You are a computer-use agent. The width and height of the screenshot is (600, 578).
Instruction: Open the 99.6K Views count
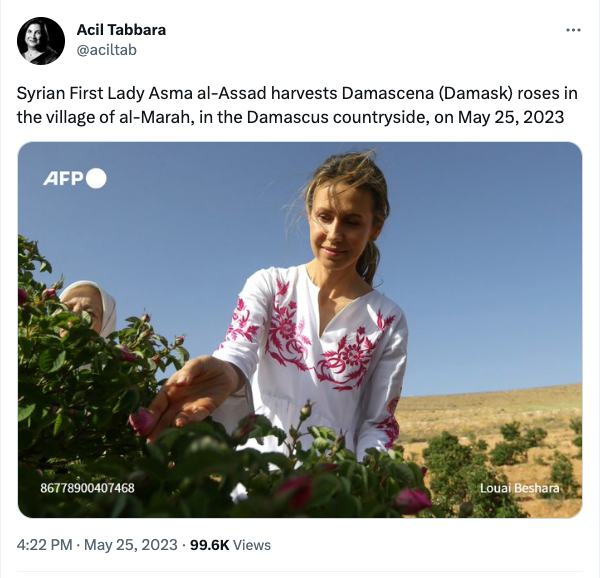pos(230,545)
